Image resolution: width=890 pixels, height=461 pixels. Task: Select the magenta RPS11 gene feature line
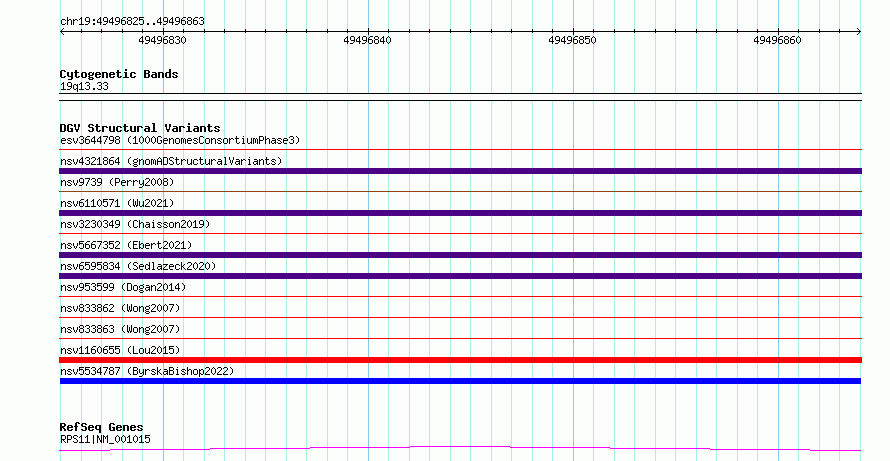460,449
